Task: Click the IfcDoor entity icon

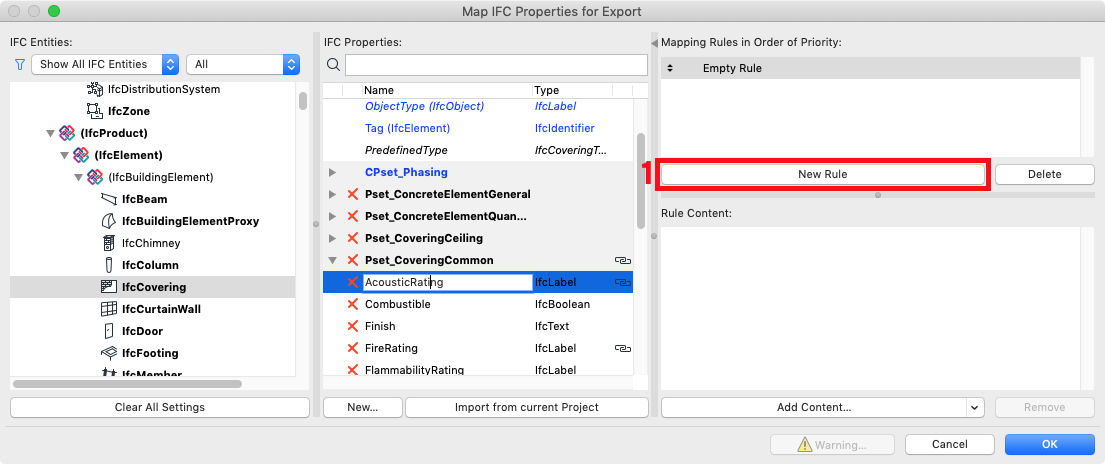Action: [109, 331]
